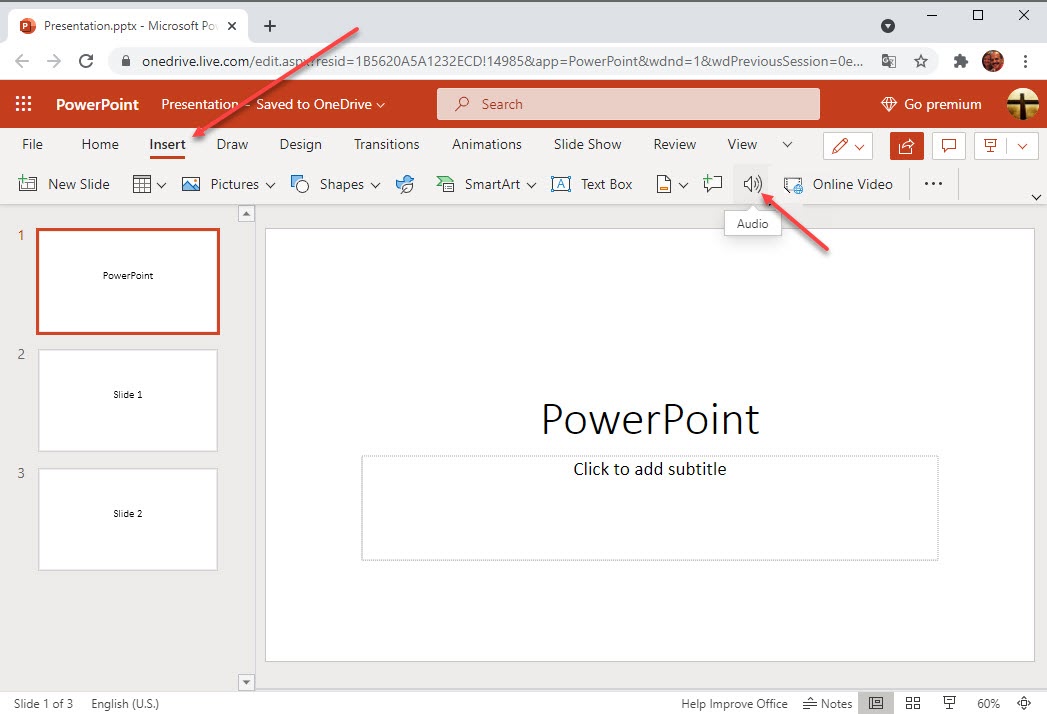Expand the ribbon display options chevron
Viewport: 1047px width, 714px height.
(1036, 197)
